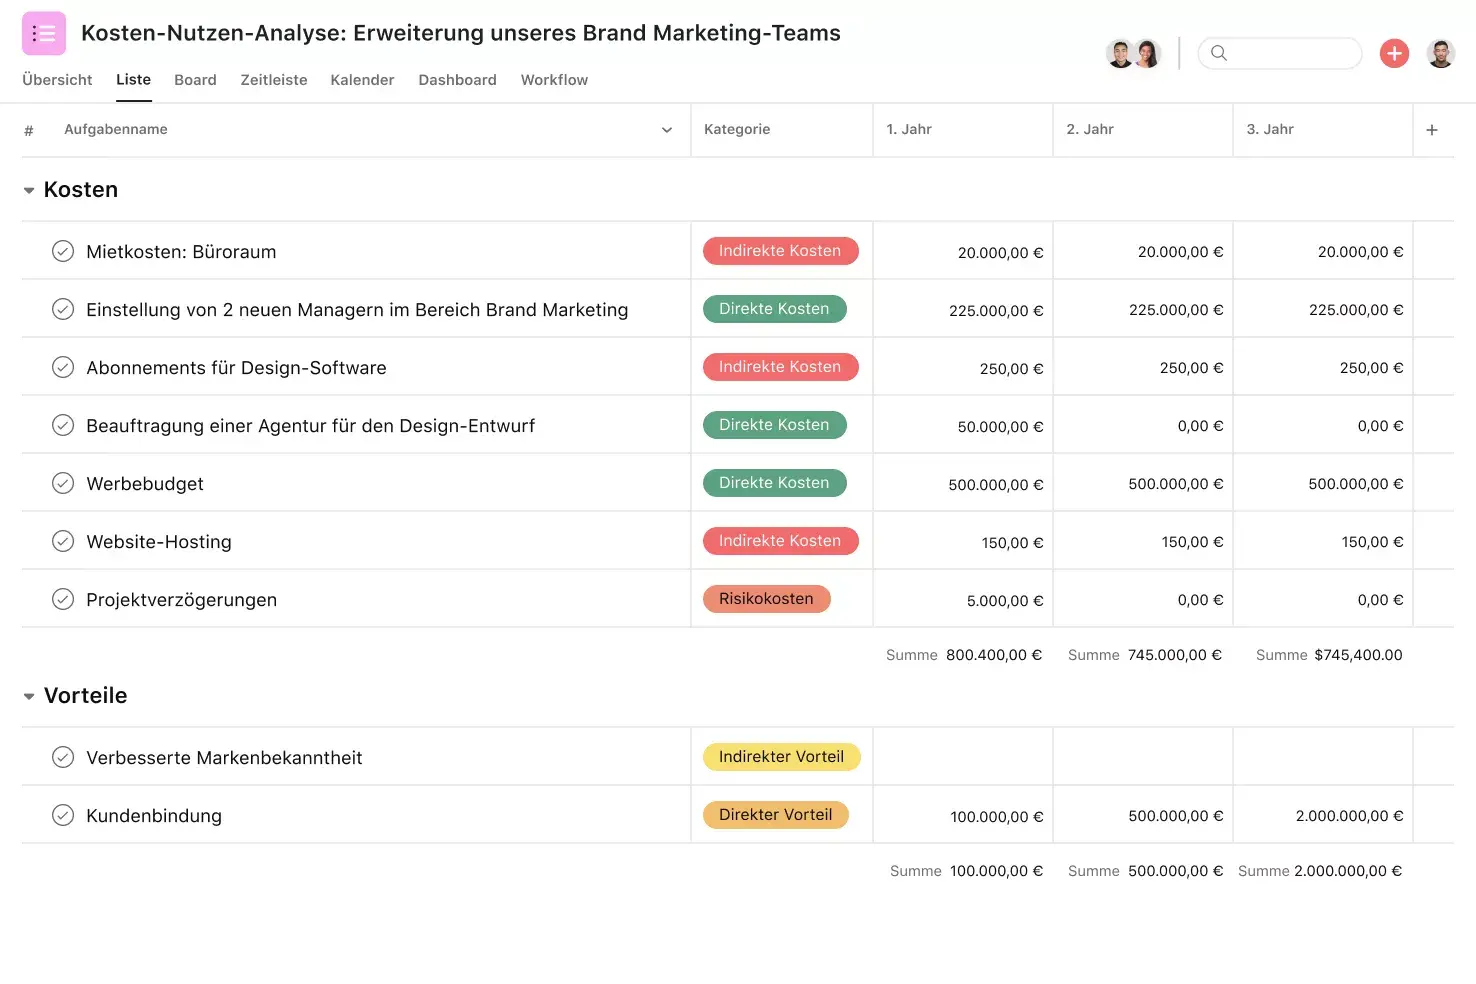The image size is (1476, 984).
Task: Click the 3. Jahr value 2.000.000,00 € for Kundenbindung
Action: point(1349,817)
